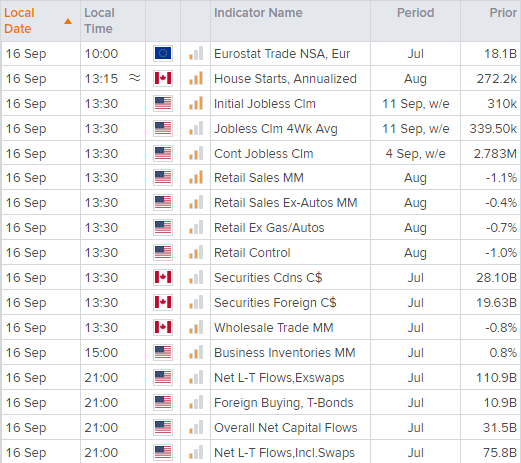The width and height of the screenshot is (521, 463).
Task: Click US flag beside Overall Net Capital Flows
Action: click(163, 427)
